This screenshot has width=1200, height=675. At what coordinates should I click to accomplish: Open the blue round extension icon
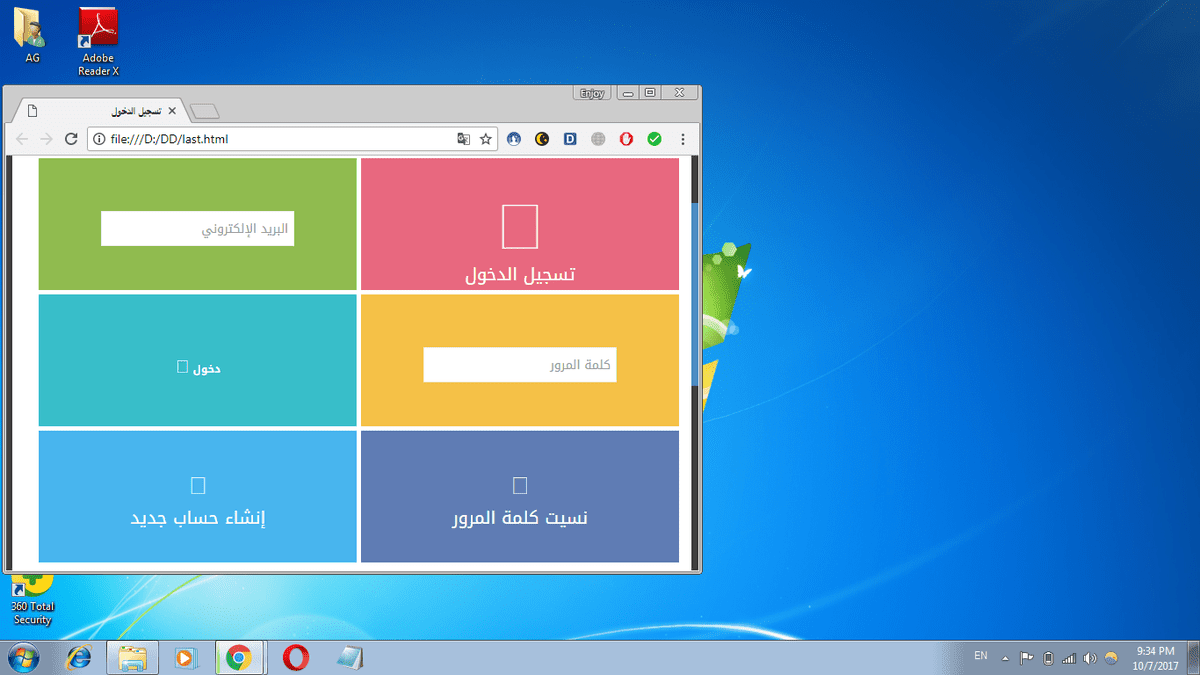pos(514,139)
